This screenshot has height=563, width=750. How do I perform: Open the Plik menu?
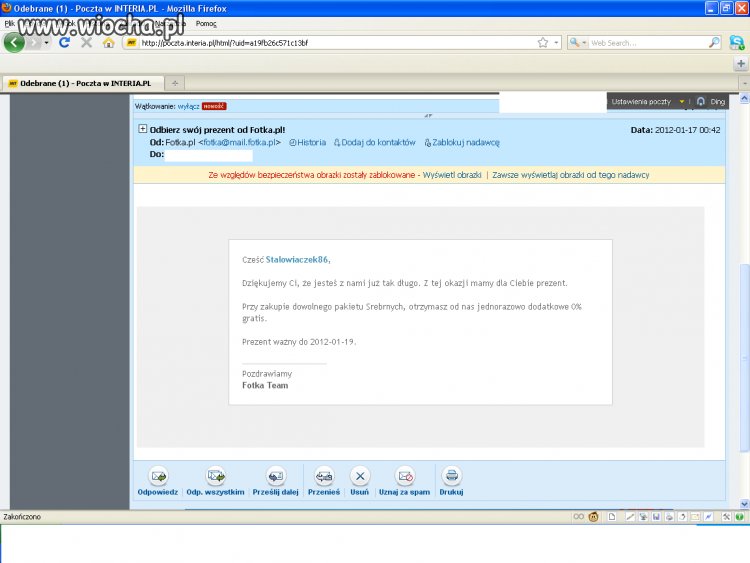[10, 23]
